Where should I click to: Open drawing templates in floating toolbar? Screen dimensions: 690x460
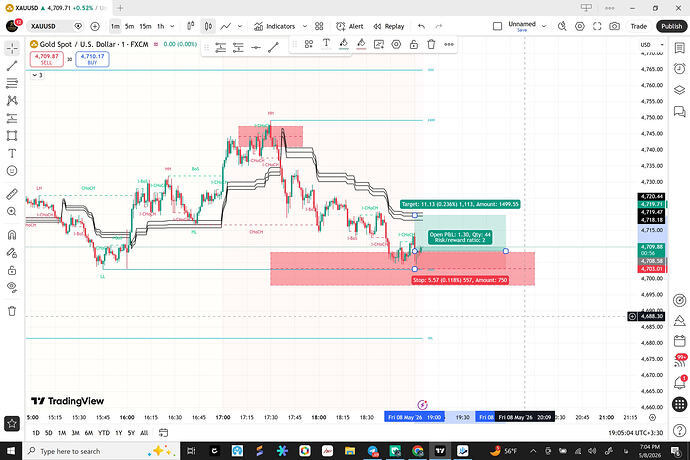[308, 44]
